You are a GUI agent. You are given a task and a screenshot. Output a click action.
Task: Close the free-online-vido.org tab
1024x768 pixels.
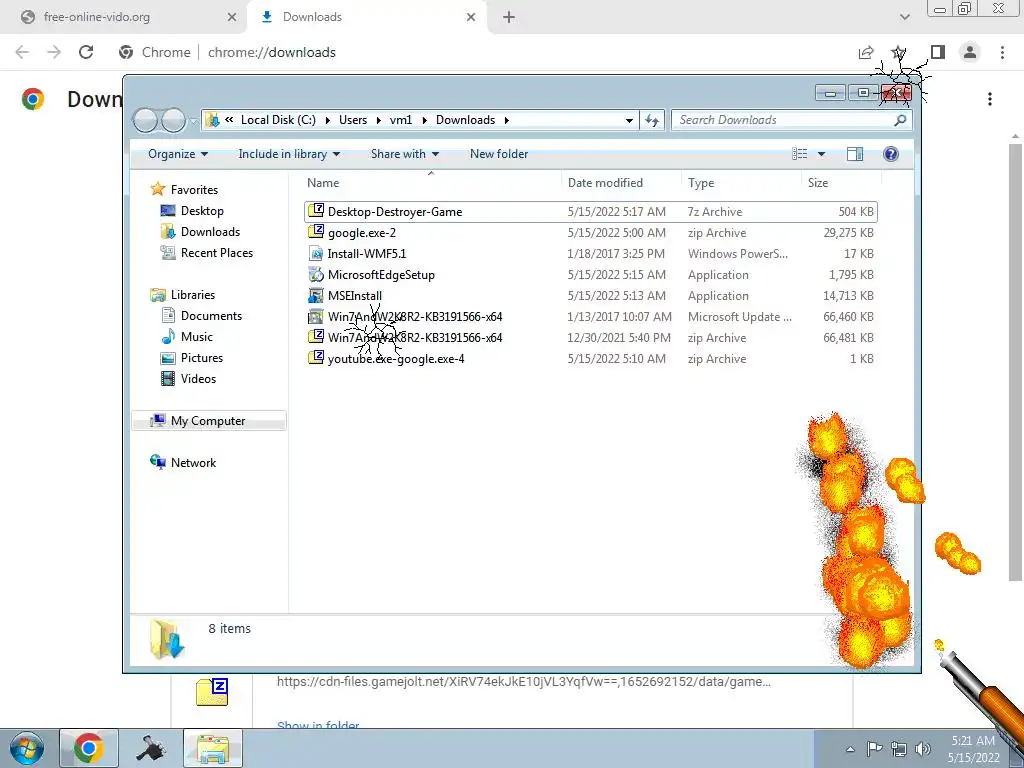pos(232,17)
